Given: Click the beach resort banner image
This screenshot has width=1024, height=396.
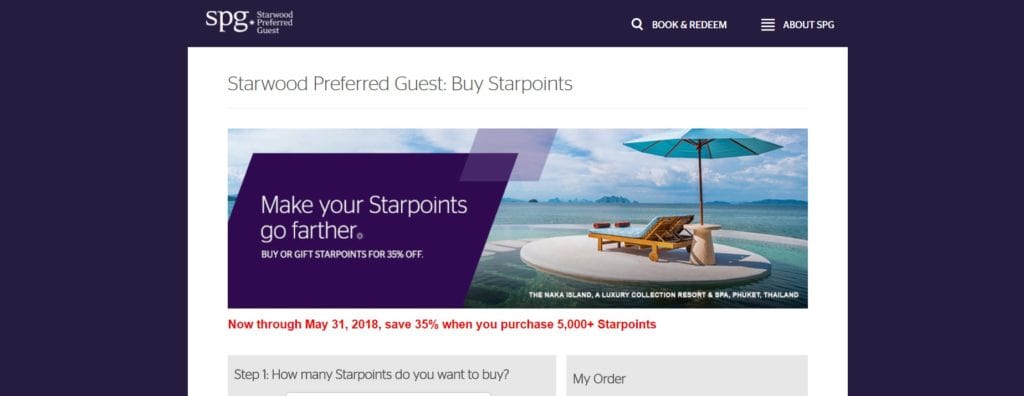Looking at the screenshot, I should (517, 218).
